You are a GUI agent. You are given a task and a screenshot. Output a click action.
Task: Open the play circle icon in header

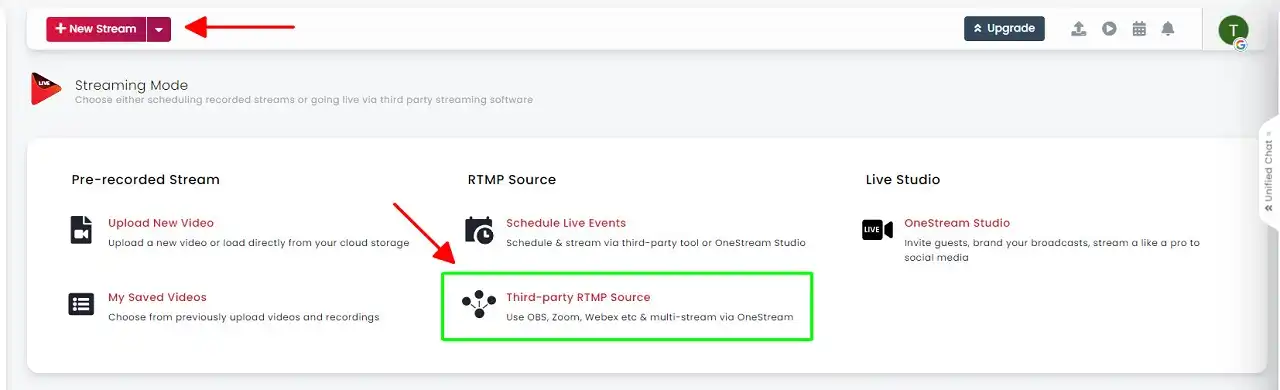[1109, 29]
